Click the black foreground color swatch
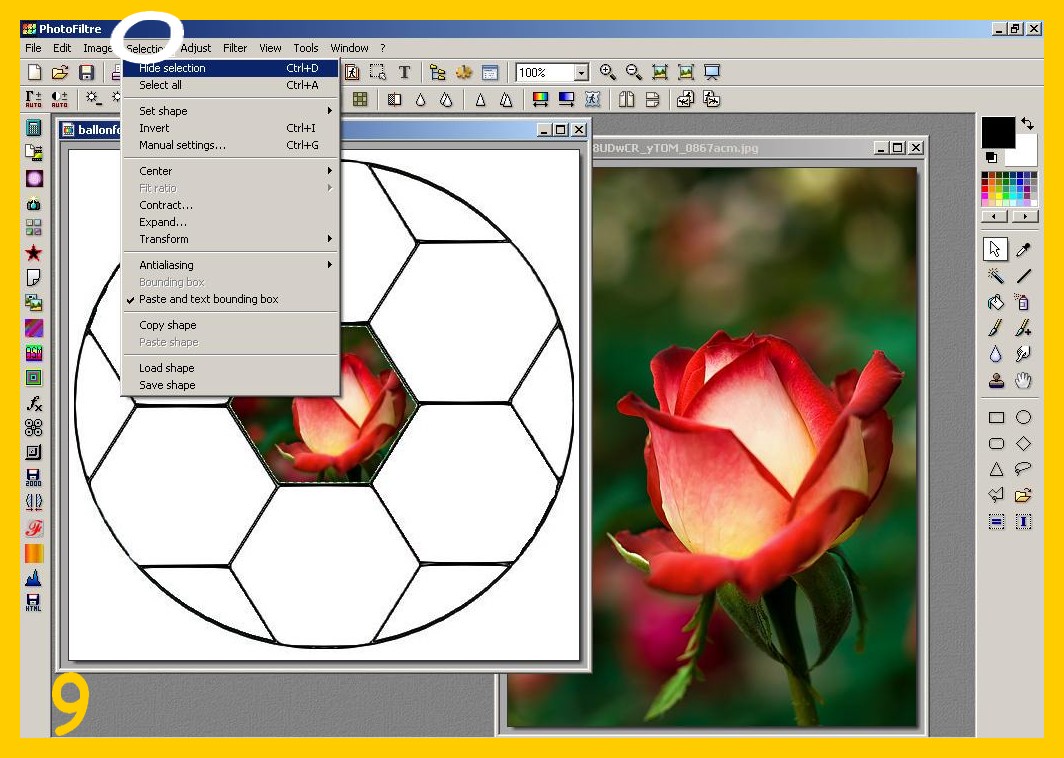The height and width of the screenshot is (758, 1064). coord(997,132)
